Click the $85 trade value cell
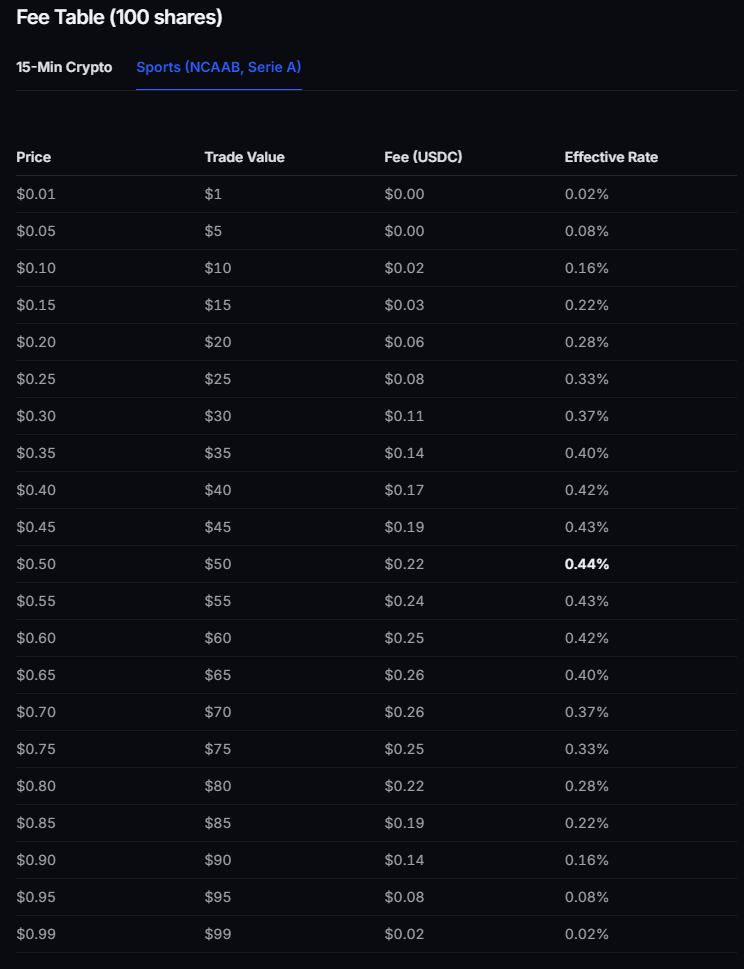Viewport: 744px width, 969px height. click(x=218, y=823)
